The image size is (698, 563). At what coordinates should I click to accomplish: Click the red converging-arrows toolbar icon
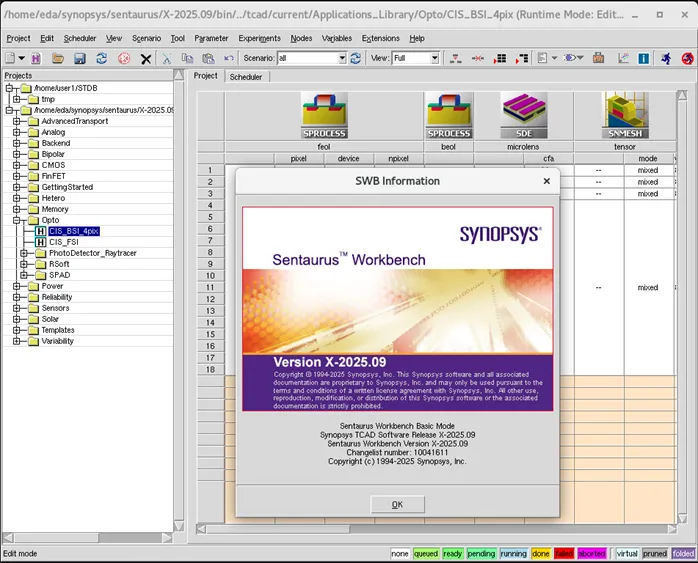[478, 58]
